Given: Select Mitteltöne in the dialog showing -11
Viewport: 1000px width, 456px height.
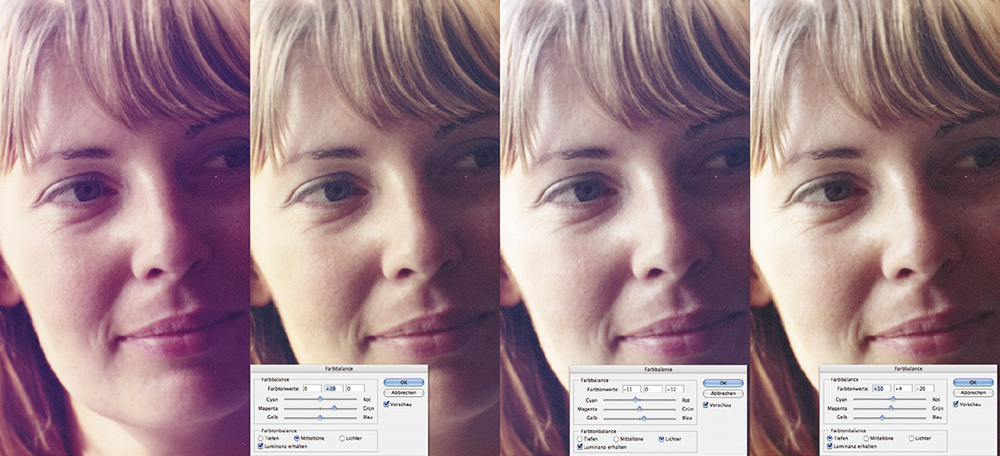Looking at the screenshot, I should click(616, 439).
